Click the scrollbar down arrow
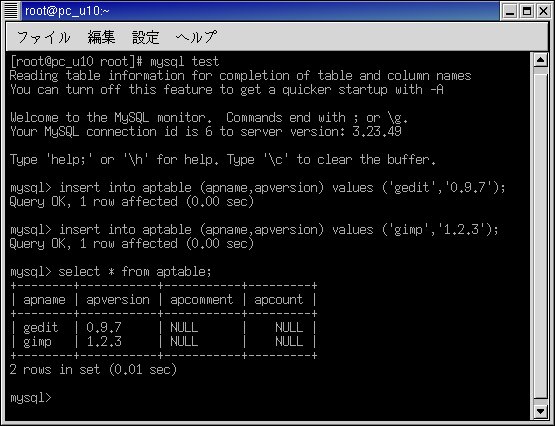This screenshot has height=426, width=555. click(540, 411)
